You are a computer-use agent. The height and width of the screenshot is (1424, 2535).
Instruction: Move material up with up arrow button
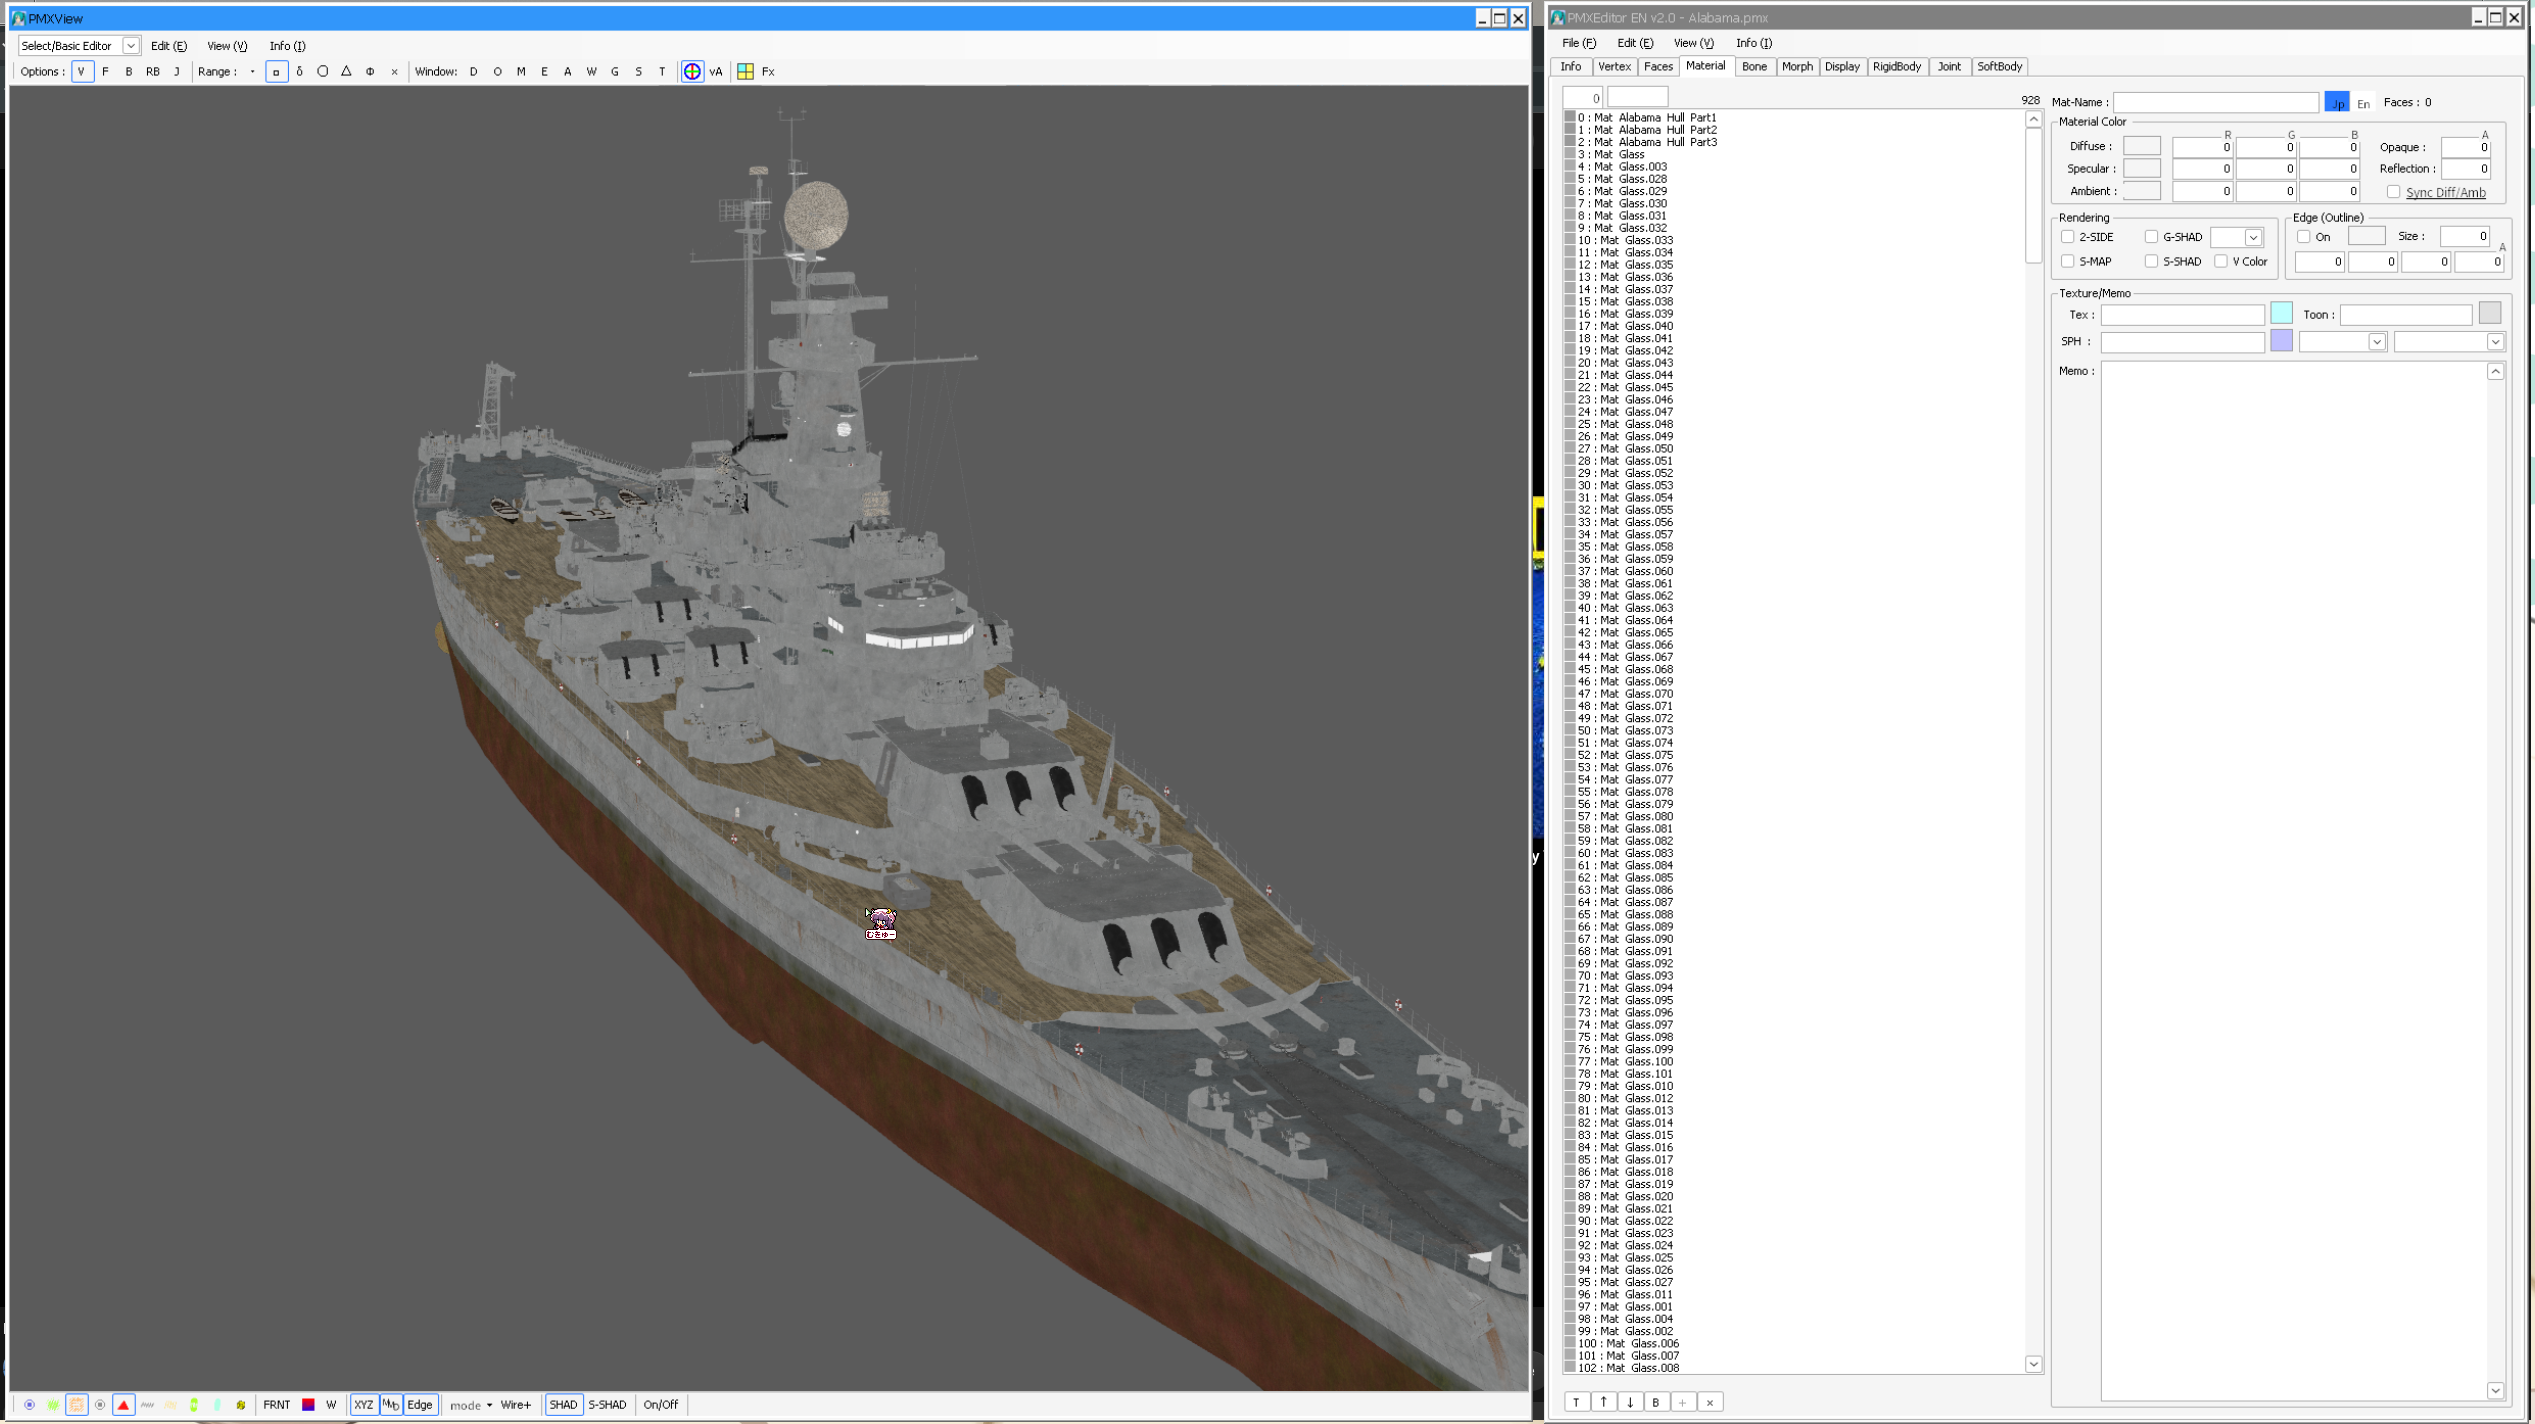[1603, 1402]
